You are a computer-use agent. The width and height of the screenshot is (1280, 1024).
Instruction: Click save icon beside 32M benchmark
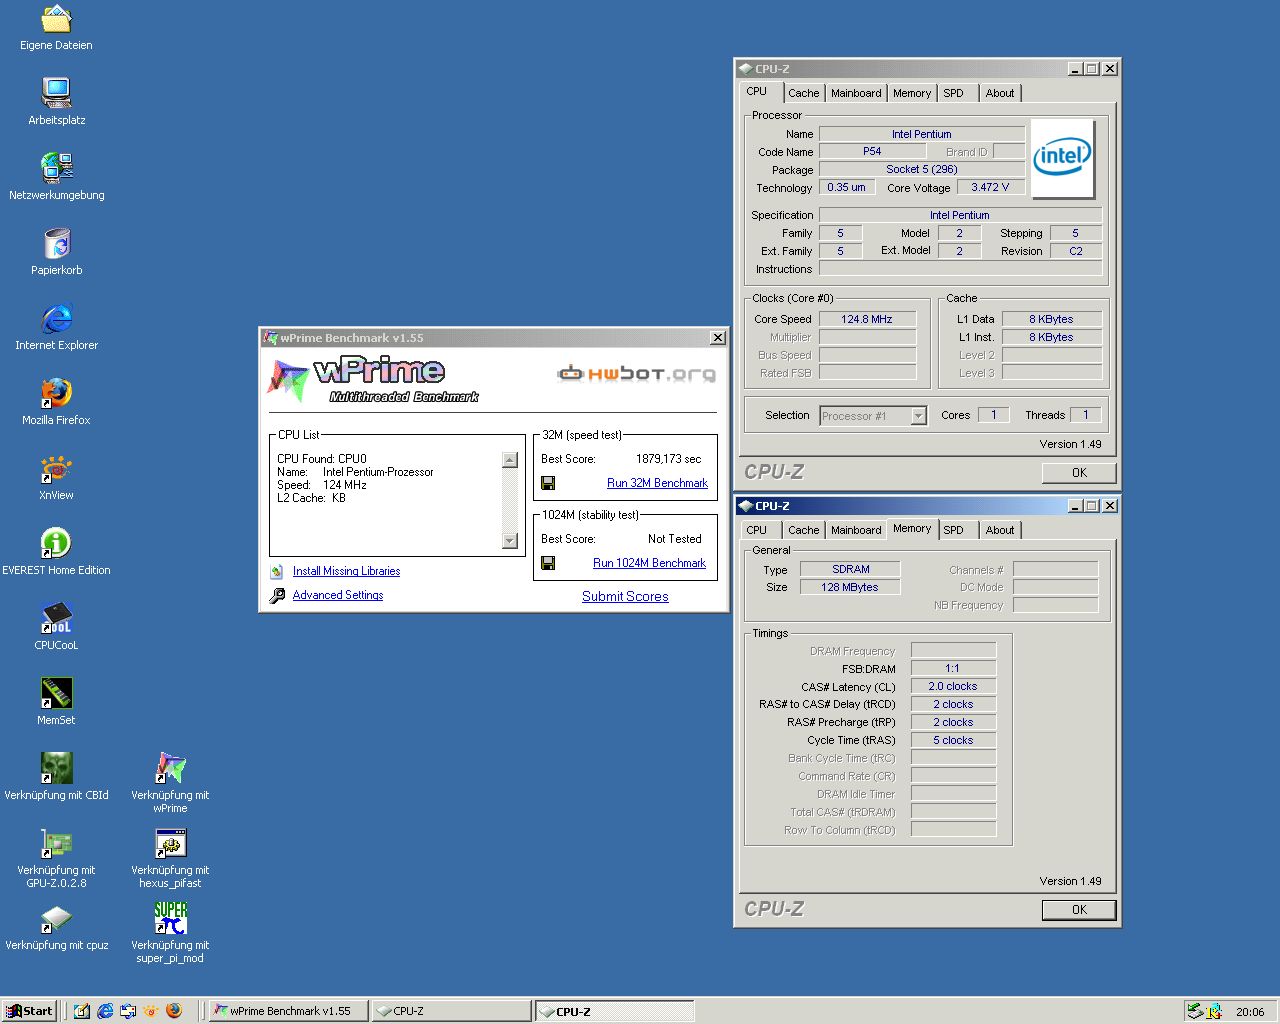point(548,483)
